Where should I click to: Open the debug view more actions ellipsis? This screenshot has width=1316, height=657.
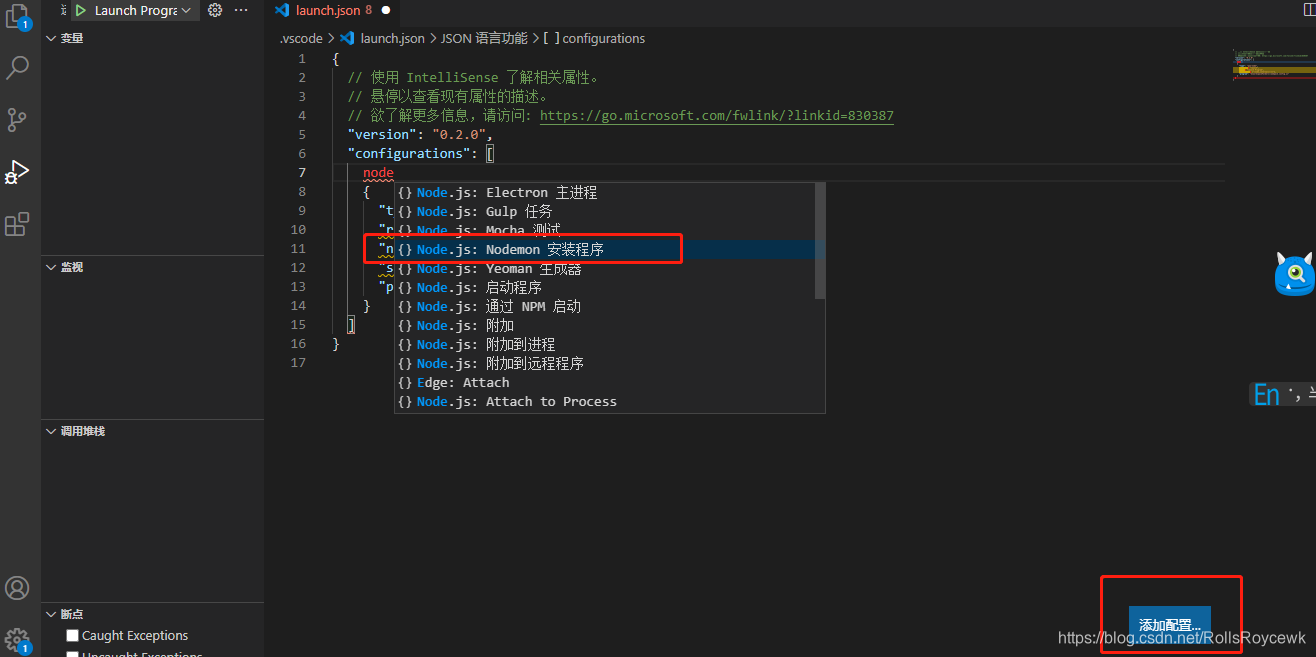point(241,10)
